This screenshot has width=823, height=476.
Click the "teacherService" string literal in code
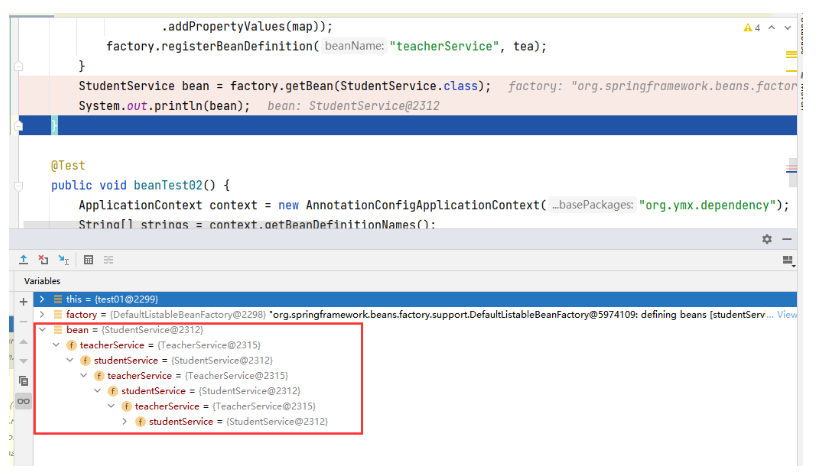[444, 46]
